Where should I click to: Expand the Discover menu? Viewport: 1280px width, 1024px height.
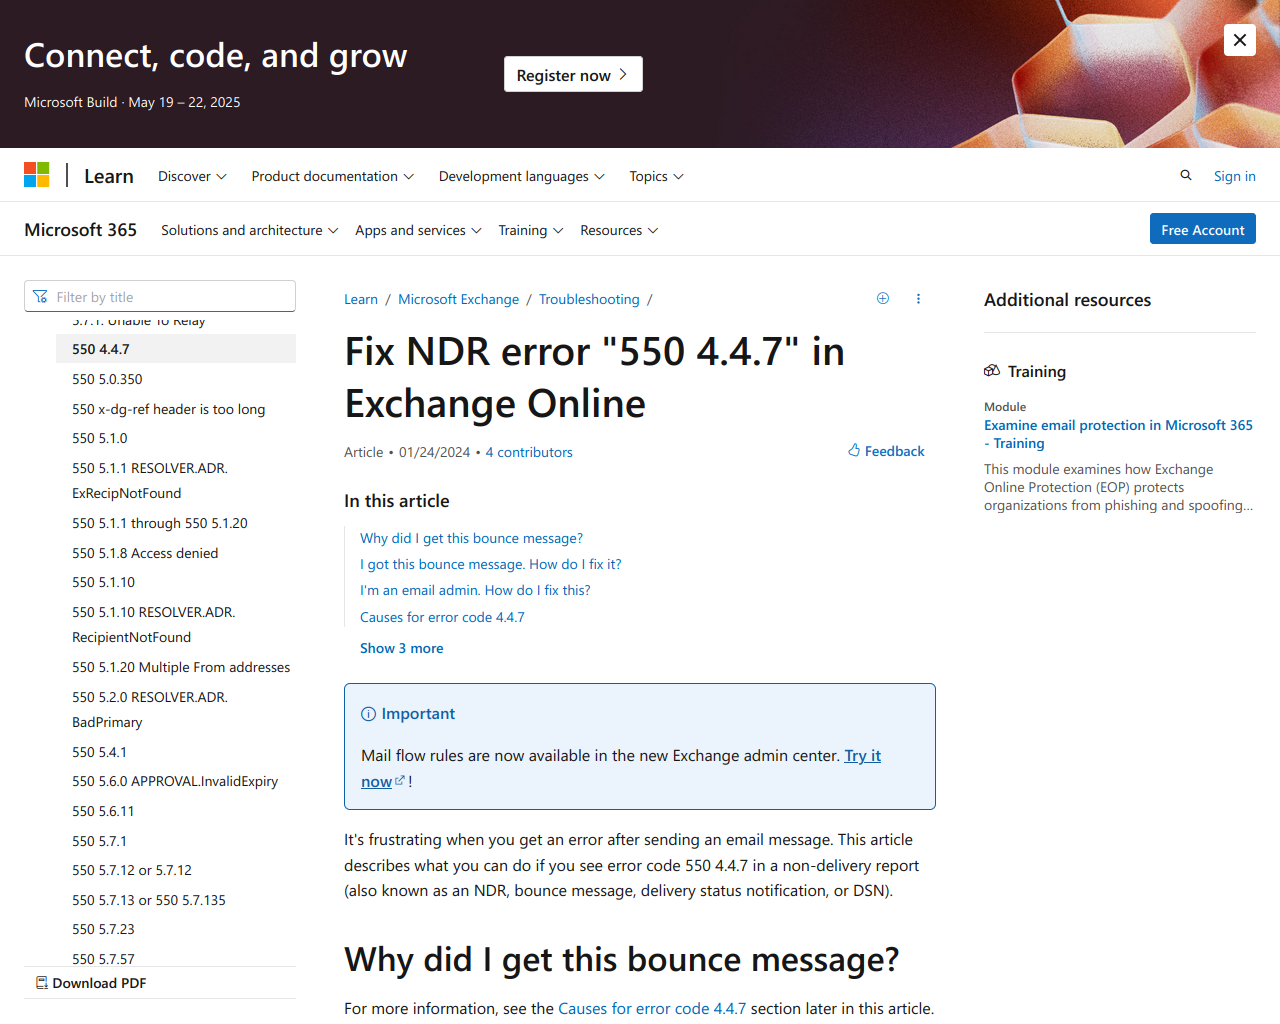coord(192,176)
